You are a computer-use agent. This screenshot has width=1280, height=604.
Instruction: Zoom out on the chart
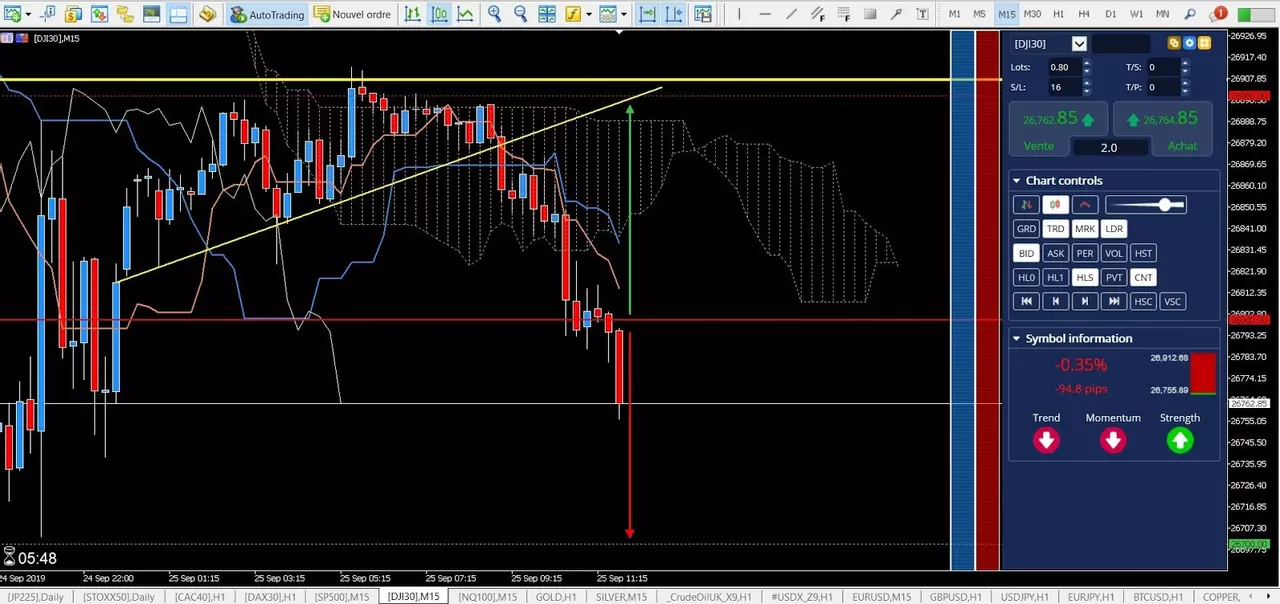[x=521, y=14]
